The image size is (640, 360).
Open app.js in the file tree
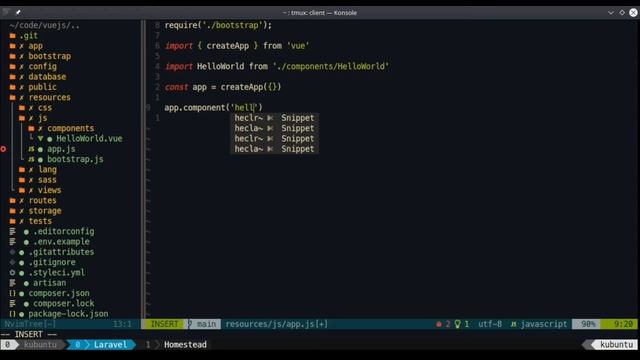point(61,149)
